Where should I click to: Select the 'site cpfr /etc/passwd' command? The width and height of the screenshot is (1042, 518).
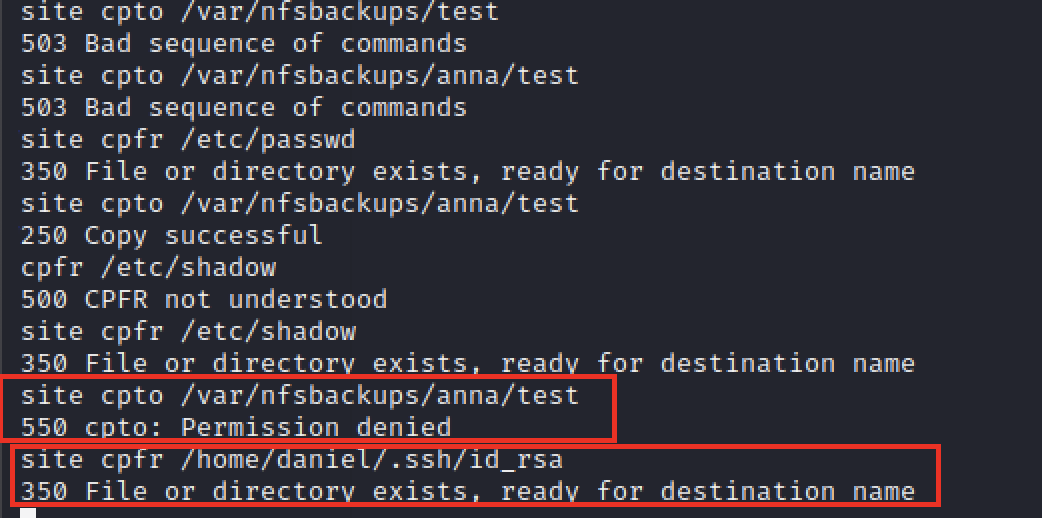tap(187, 139)
